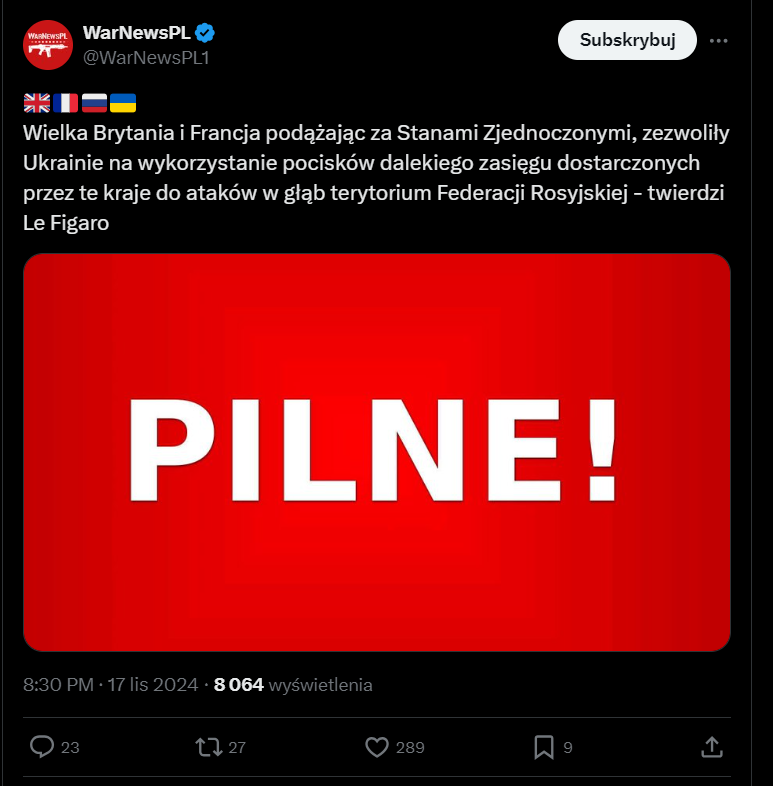The image size is (773, 786).
Task: Reply to the tweet via speech bubble icon
Action: (42, 746)
